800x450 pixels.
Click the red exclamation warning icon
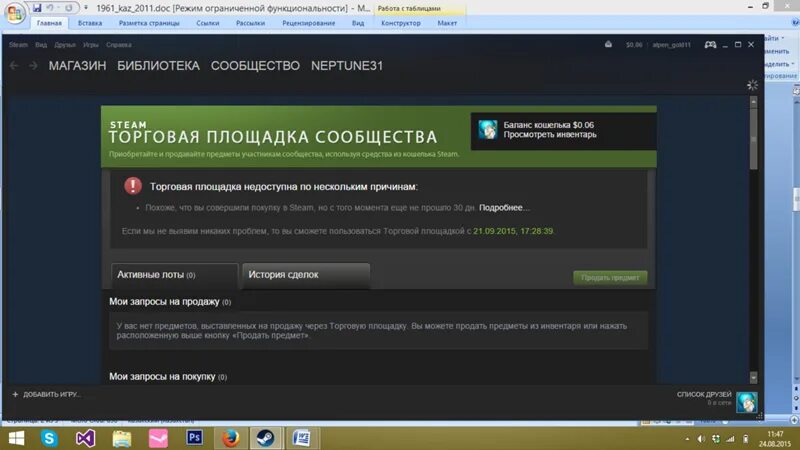pos(133,186)
